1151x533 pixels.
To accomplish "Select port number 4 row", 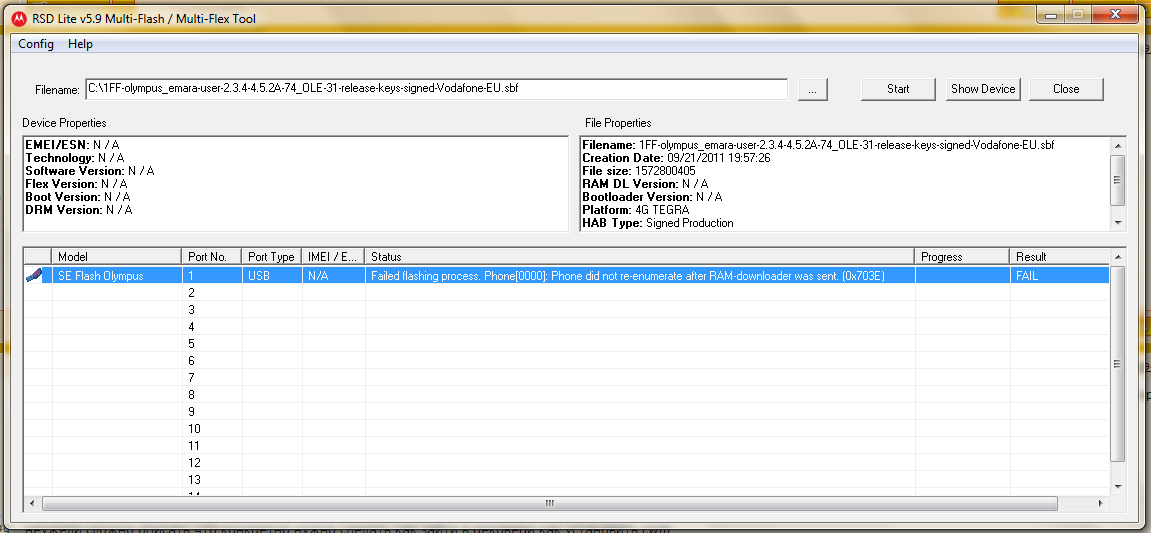I will [566, 326].
